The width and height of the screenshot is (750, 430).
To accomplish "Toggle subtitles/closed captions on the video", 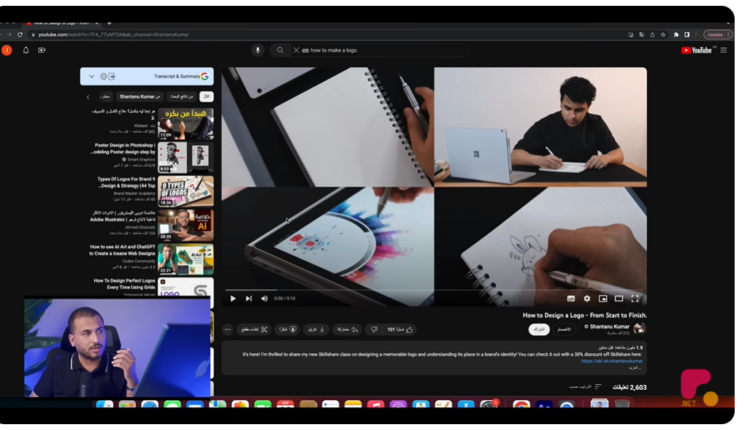I will click(571, 298).
